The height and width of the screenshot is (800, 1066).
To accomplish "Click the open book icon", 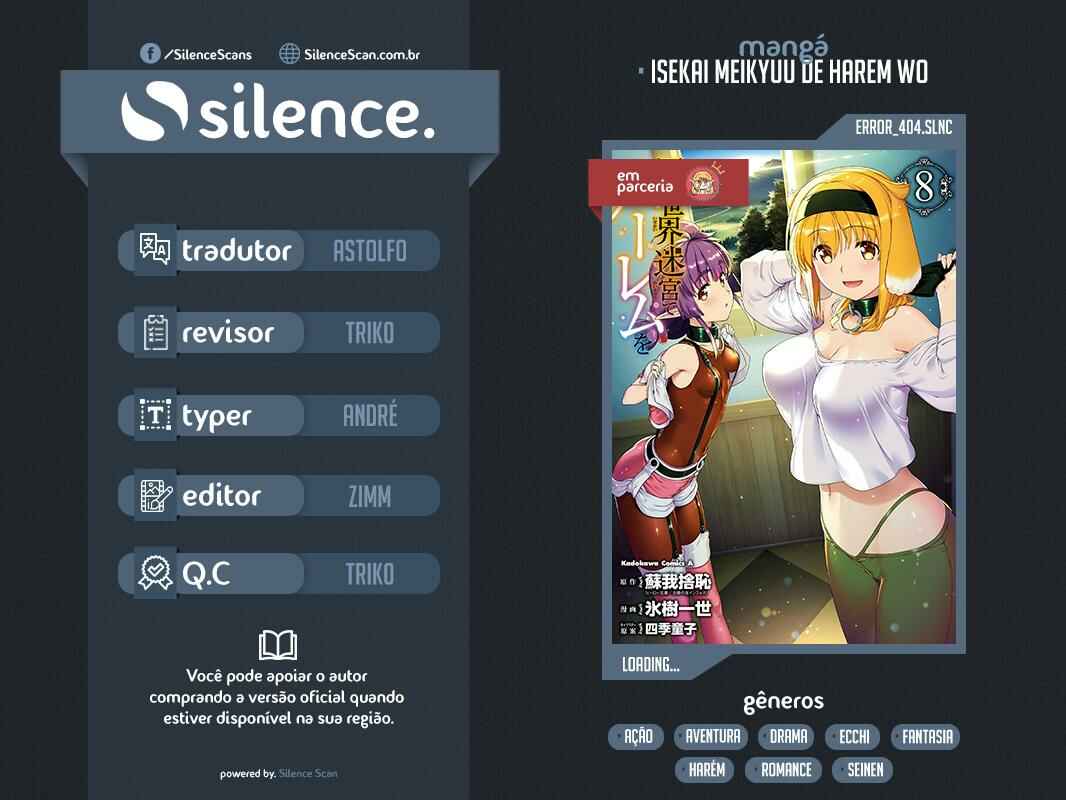I will [x=277, y=645].
